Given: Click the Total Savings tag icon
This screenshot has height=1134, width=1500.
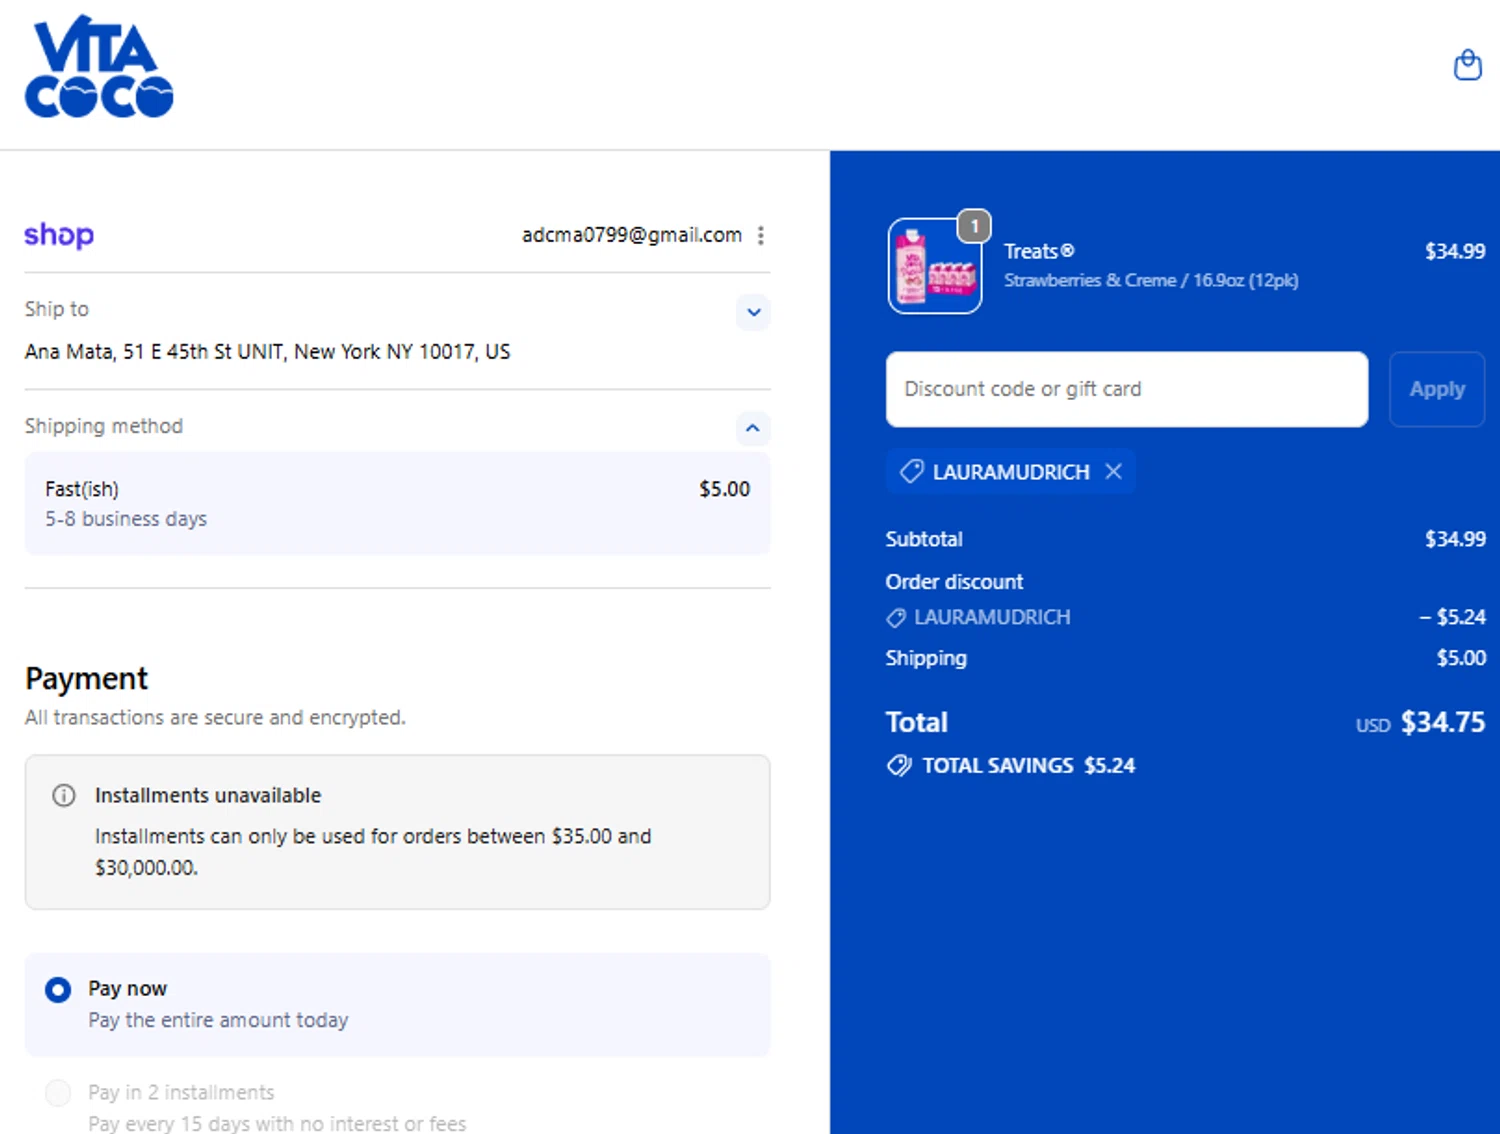Looking at the screenshot, I should pos(899,766).
